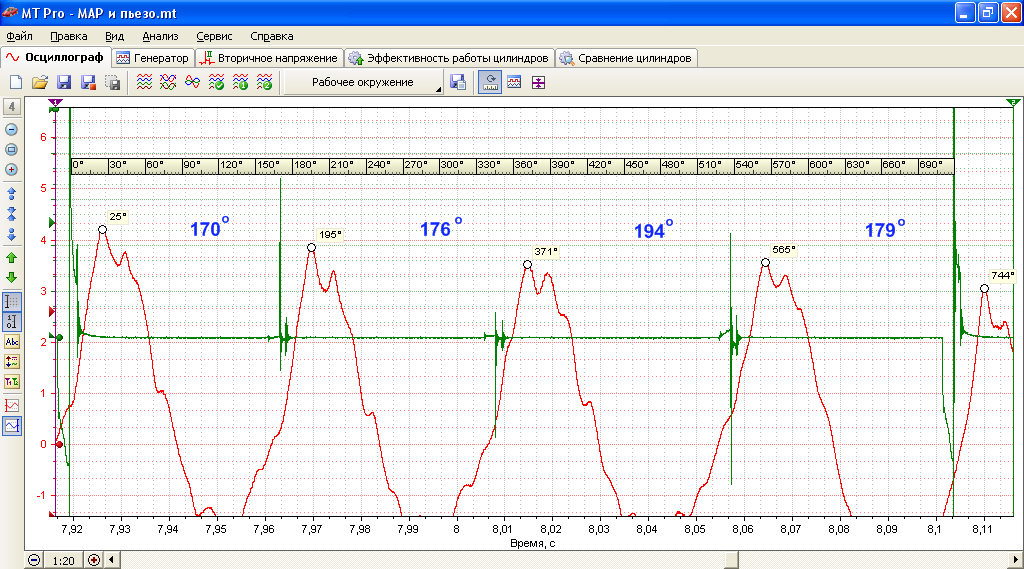This screenshot has width=1024, height=569.
Task: Open the Рабочее окружение dropdown
Action: 364,82
